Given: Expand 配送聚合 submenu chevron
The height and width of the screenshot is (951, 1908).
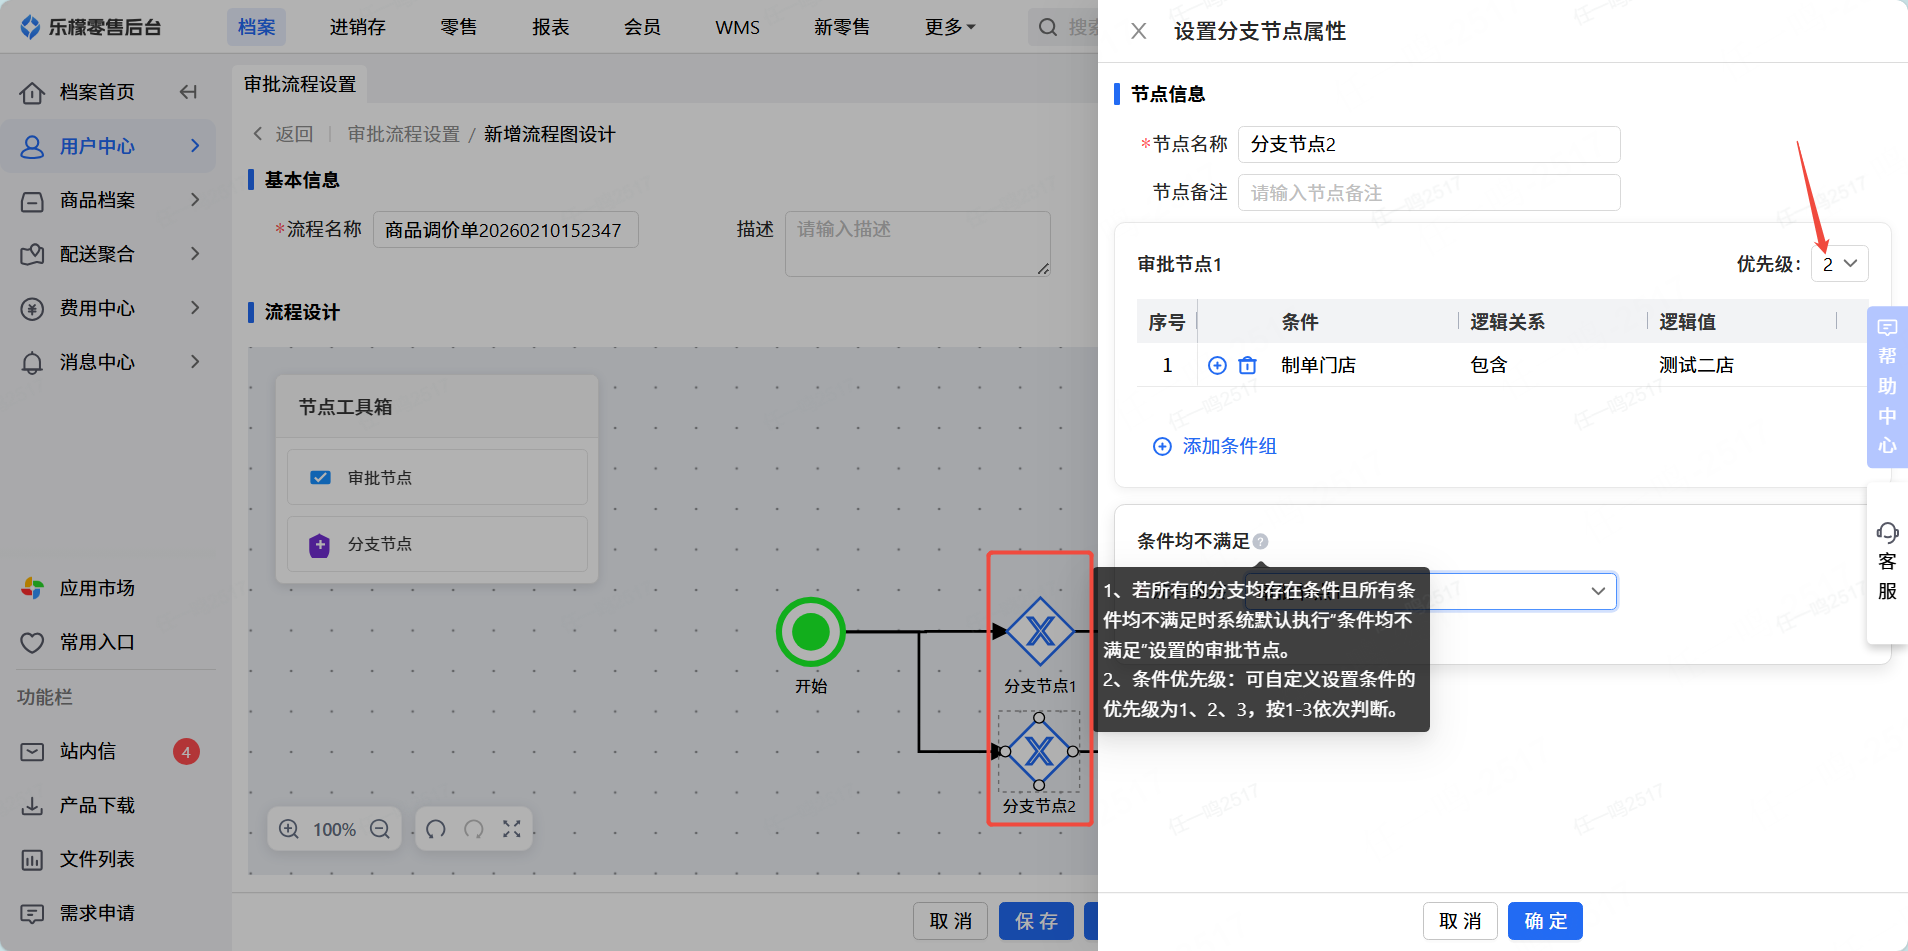Looking at the screenshot, I should pos(195,254).
